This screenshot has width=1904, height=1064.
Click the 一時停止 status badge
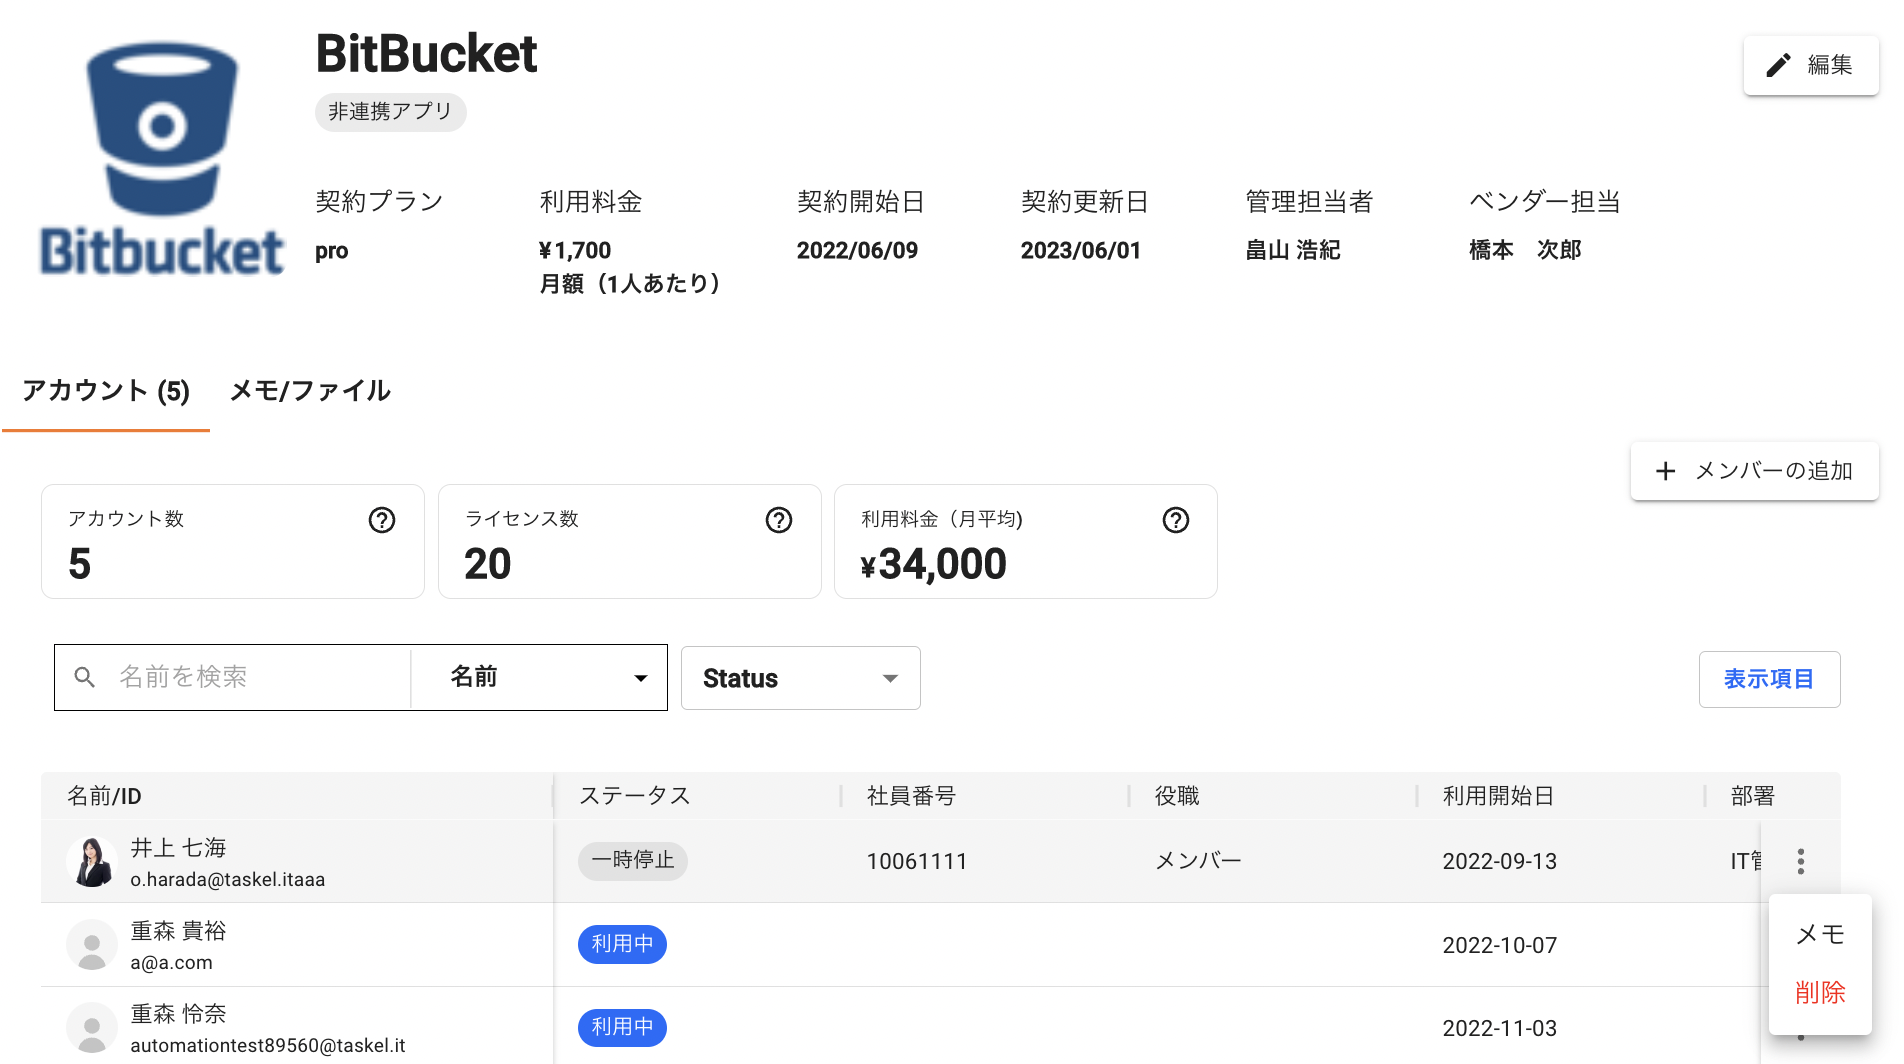[632, 861]
